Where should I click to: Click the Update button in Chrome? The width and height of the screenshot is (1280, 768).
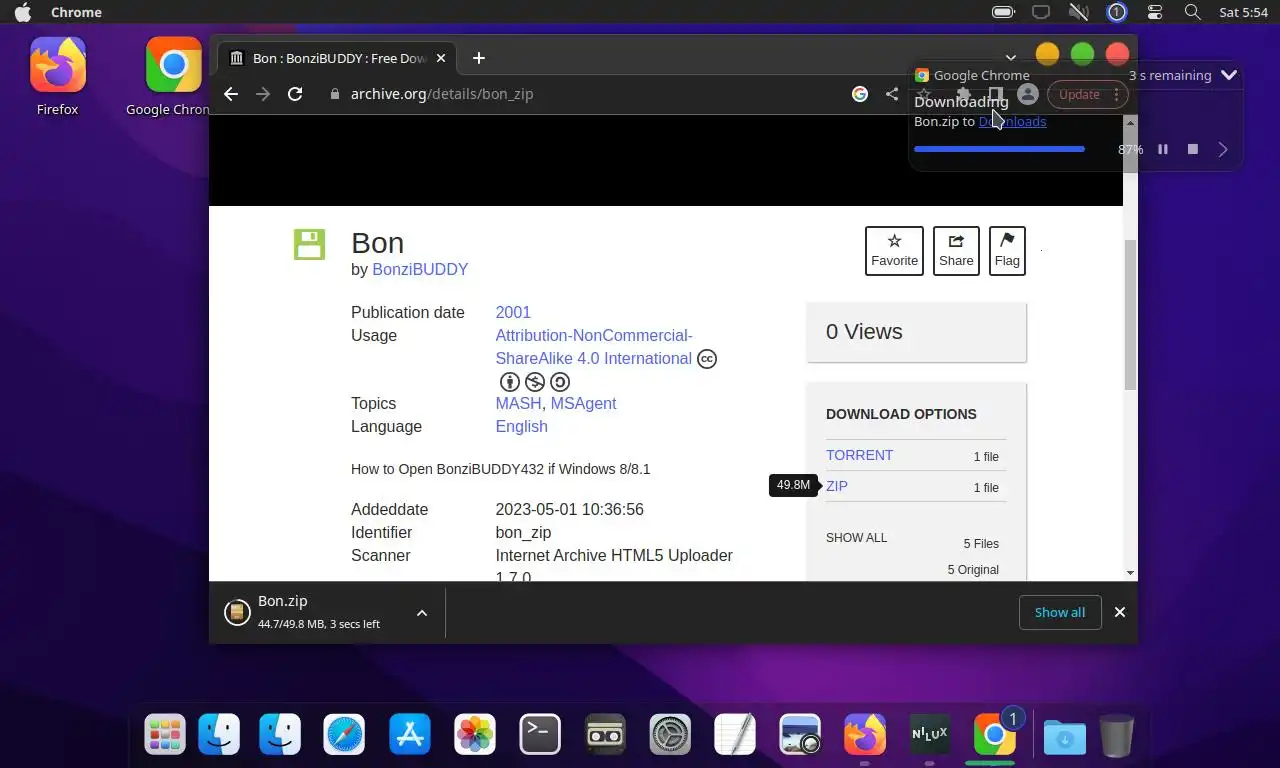[1079, 94]
